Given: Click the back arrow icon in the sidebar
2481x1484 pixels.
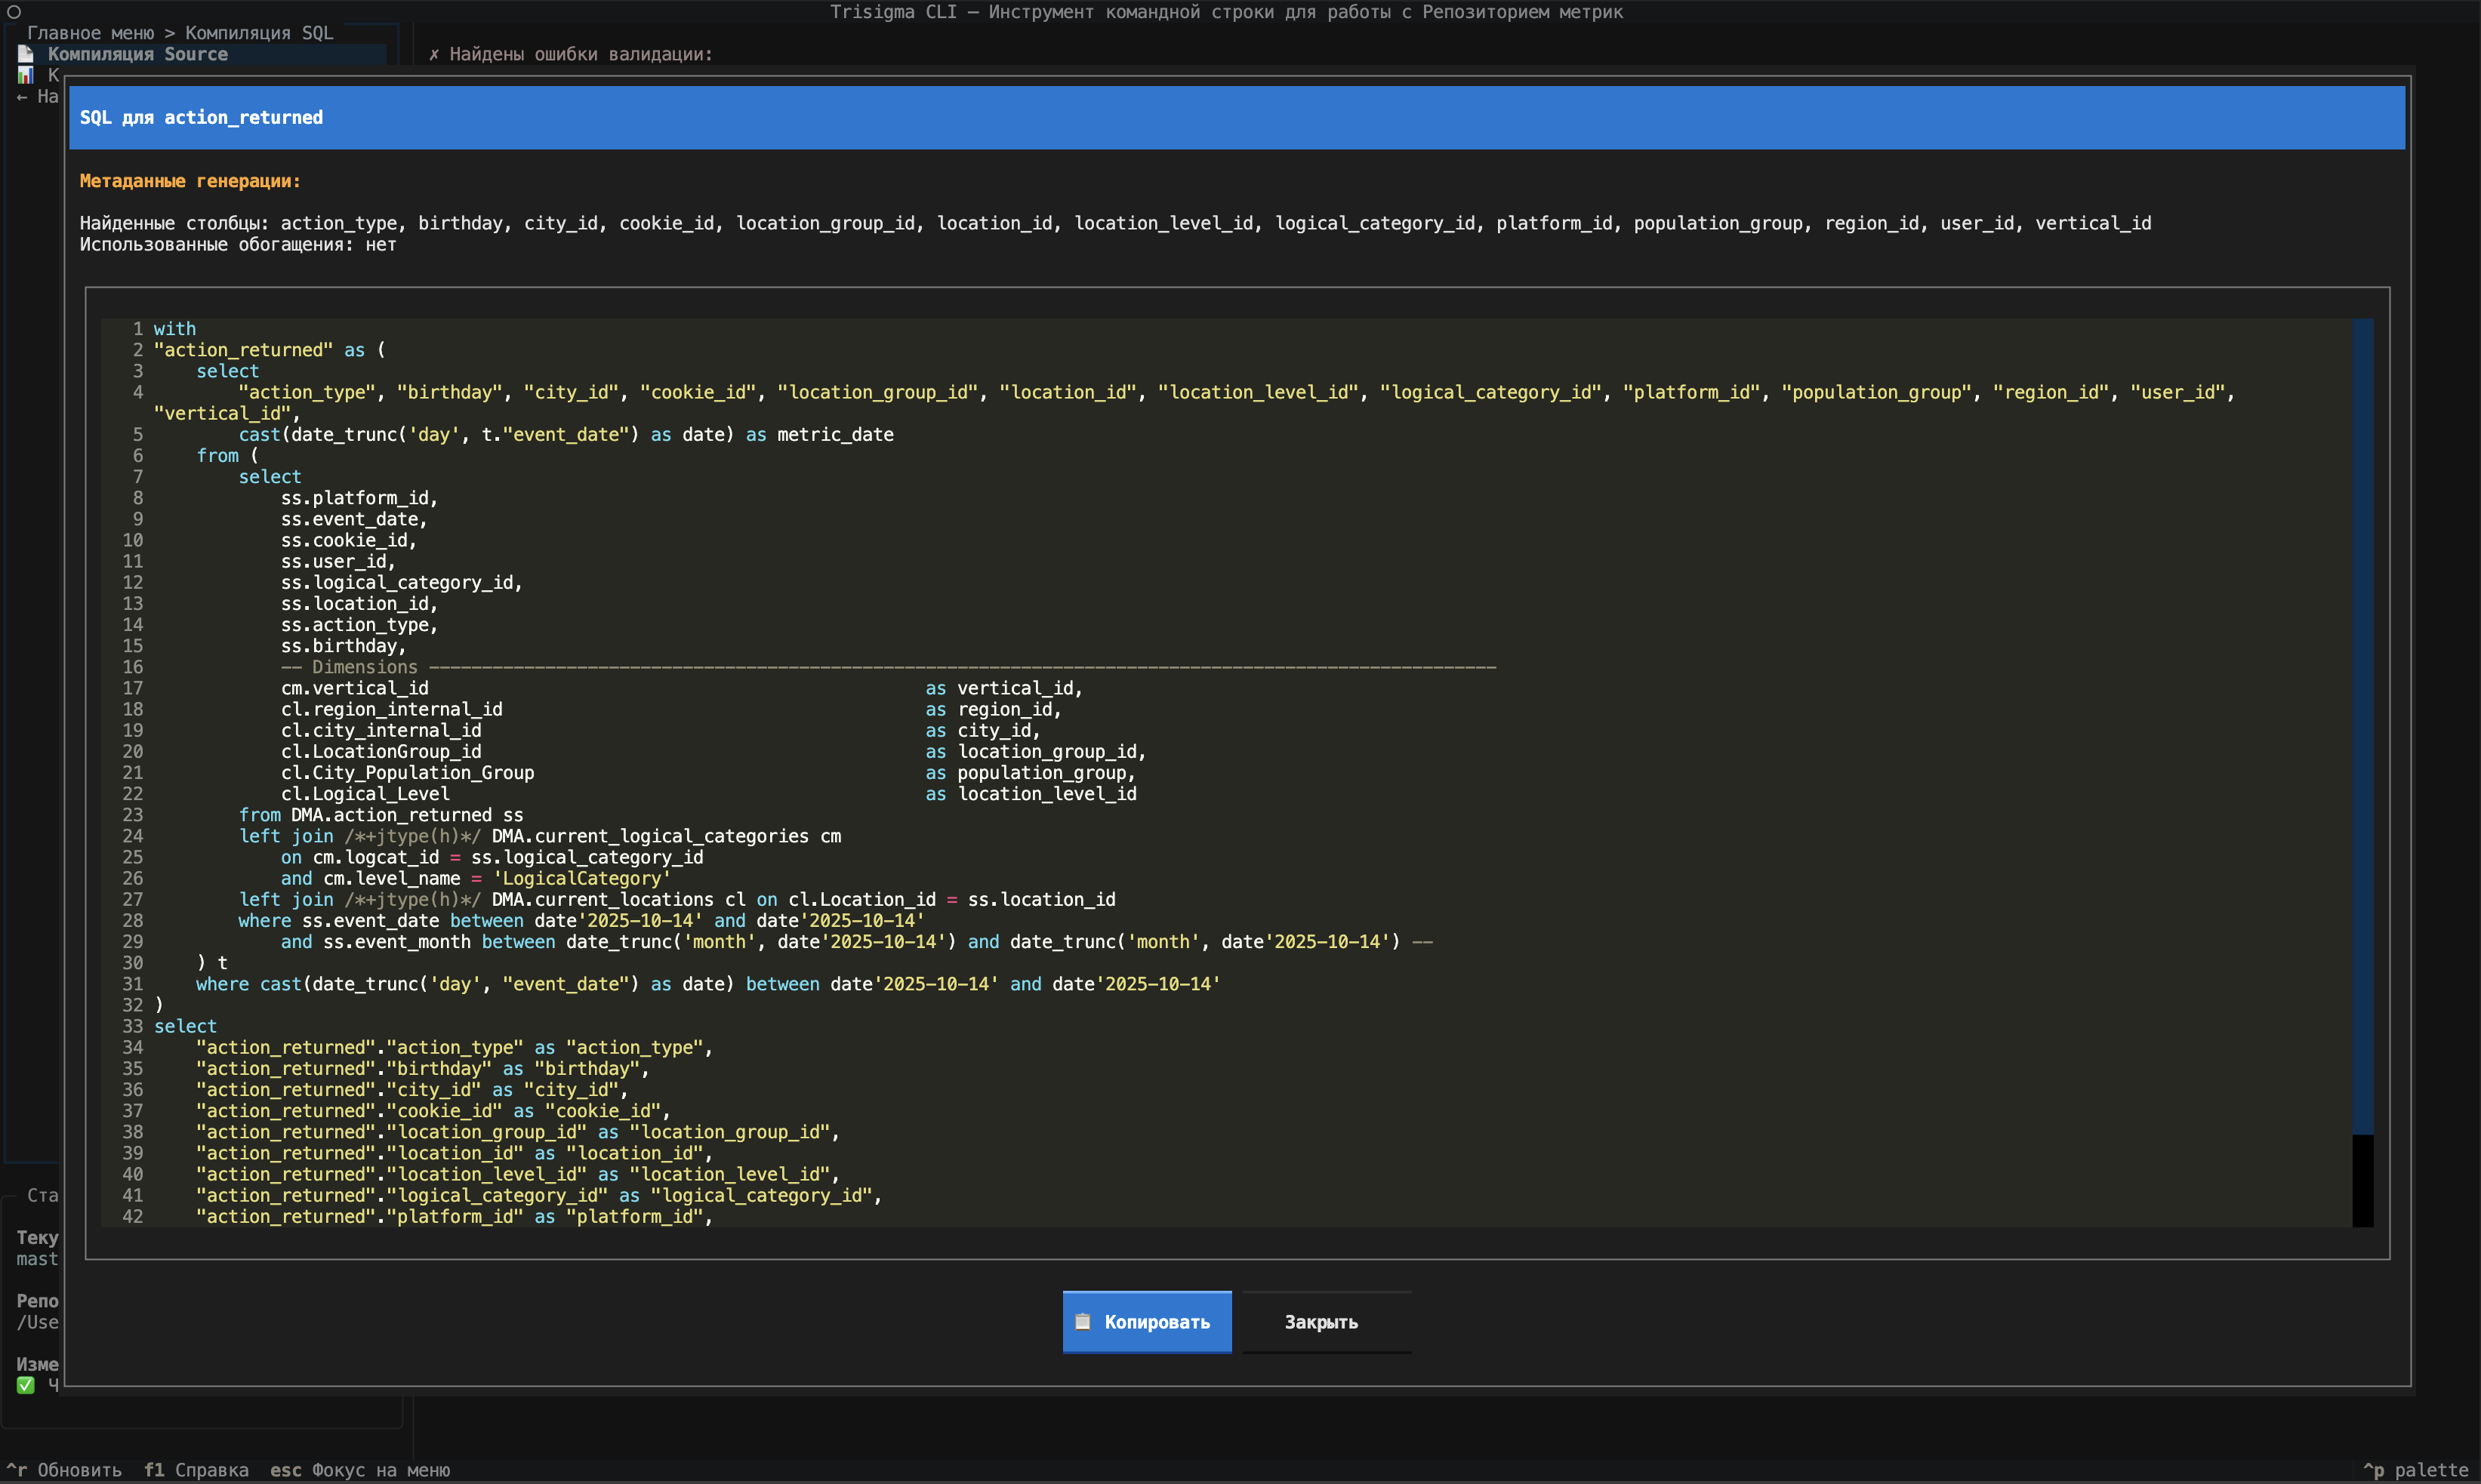Looking at the screenshot, I should [x=22, y=97].
